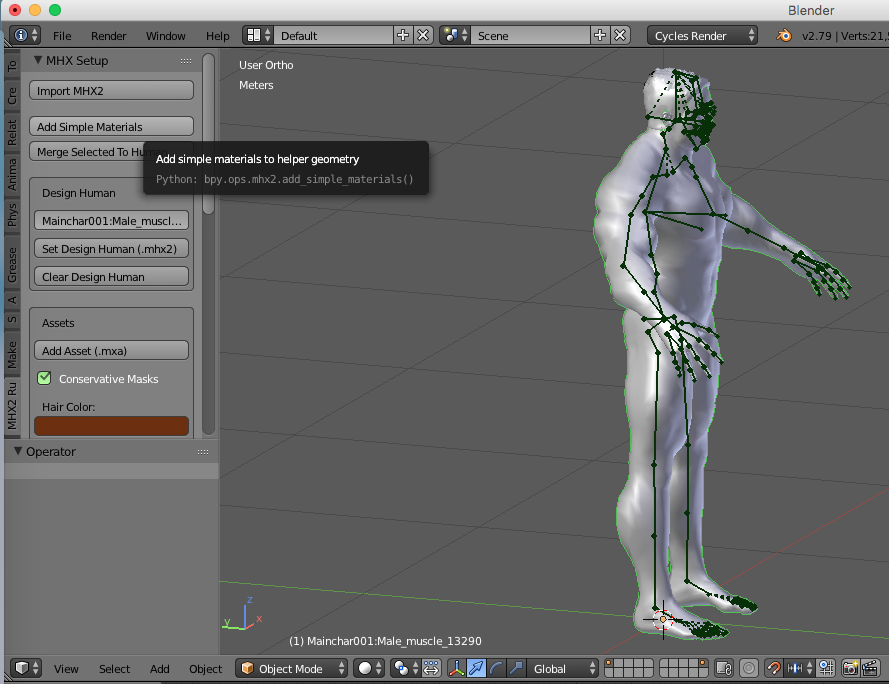
Task: Click Add Simple Materials
Action: click(111, 126)
